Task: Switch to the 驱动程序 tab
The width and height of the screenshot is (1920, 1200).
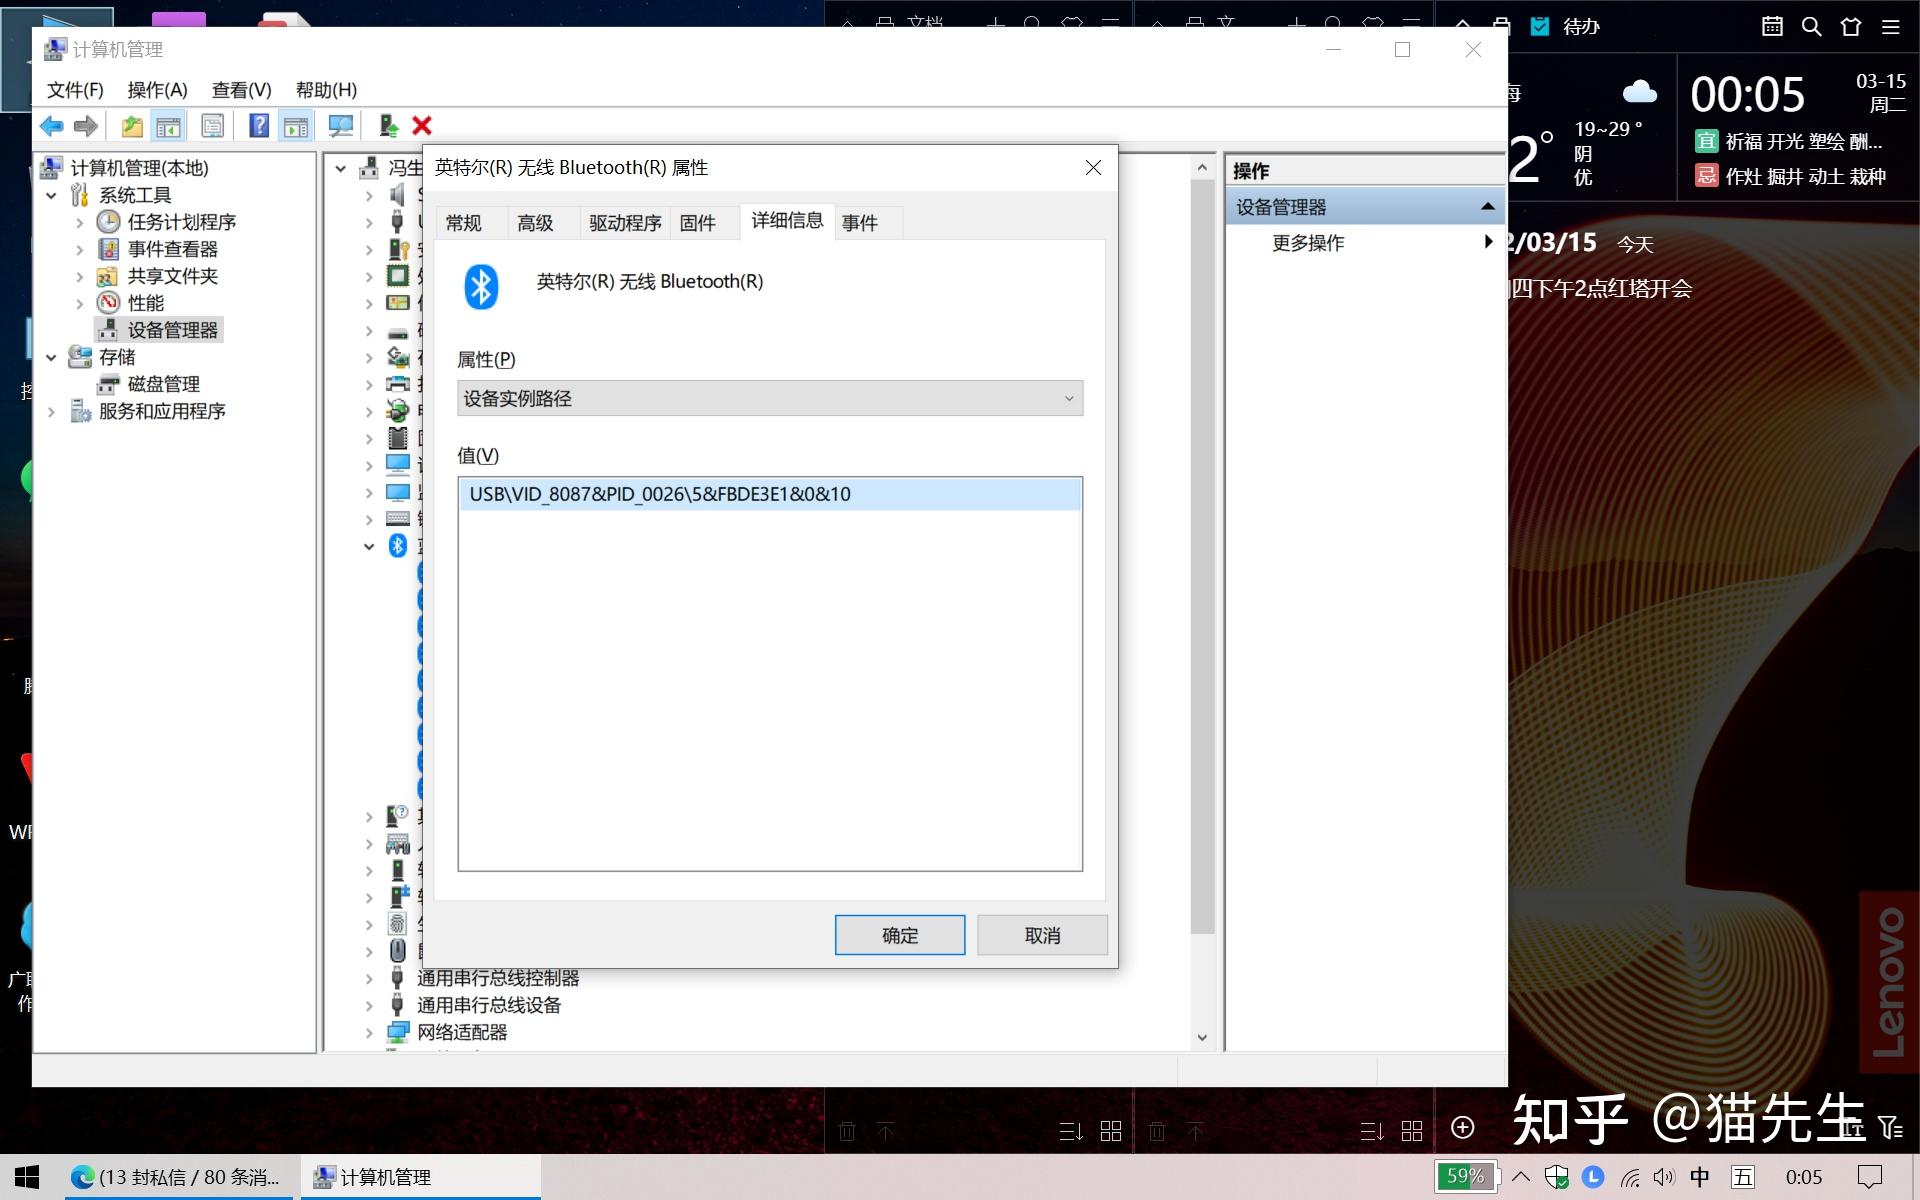Action: (x=625, y=223)
